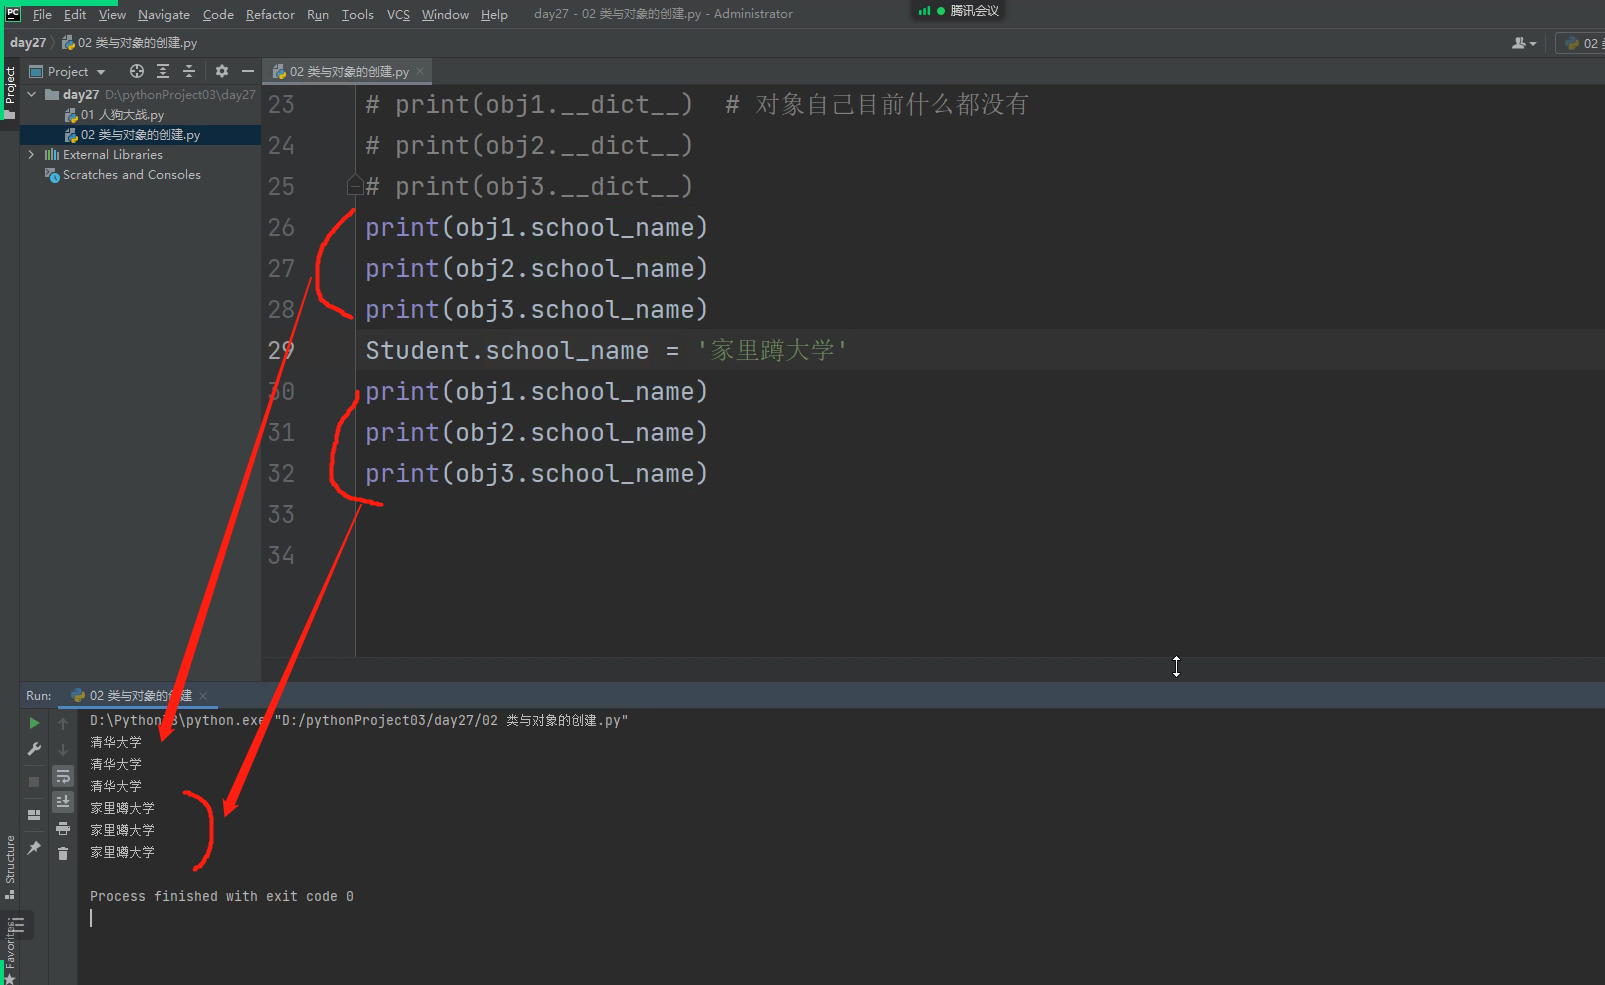Open the Window menu
The height and width of the screenshot is (985, 1605).
point(445,14)
